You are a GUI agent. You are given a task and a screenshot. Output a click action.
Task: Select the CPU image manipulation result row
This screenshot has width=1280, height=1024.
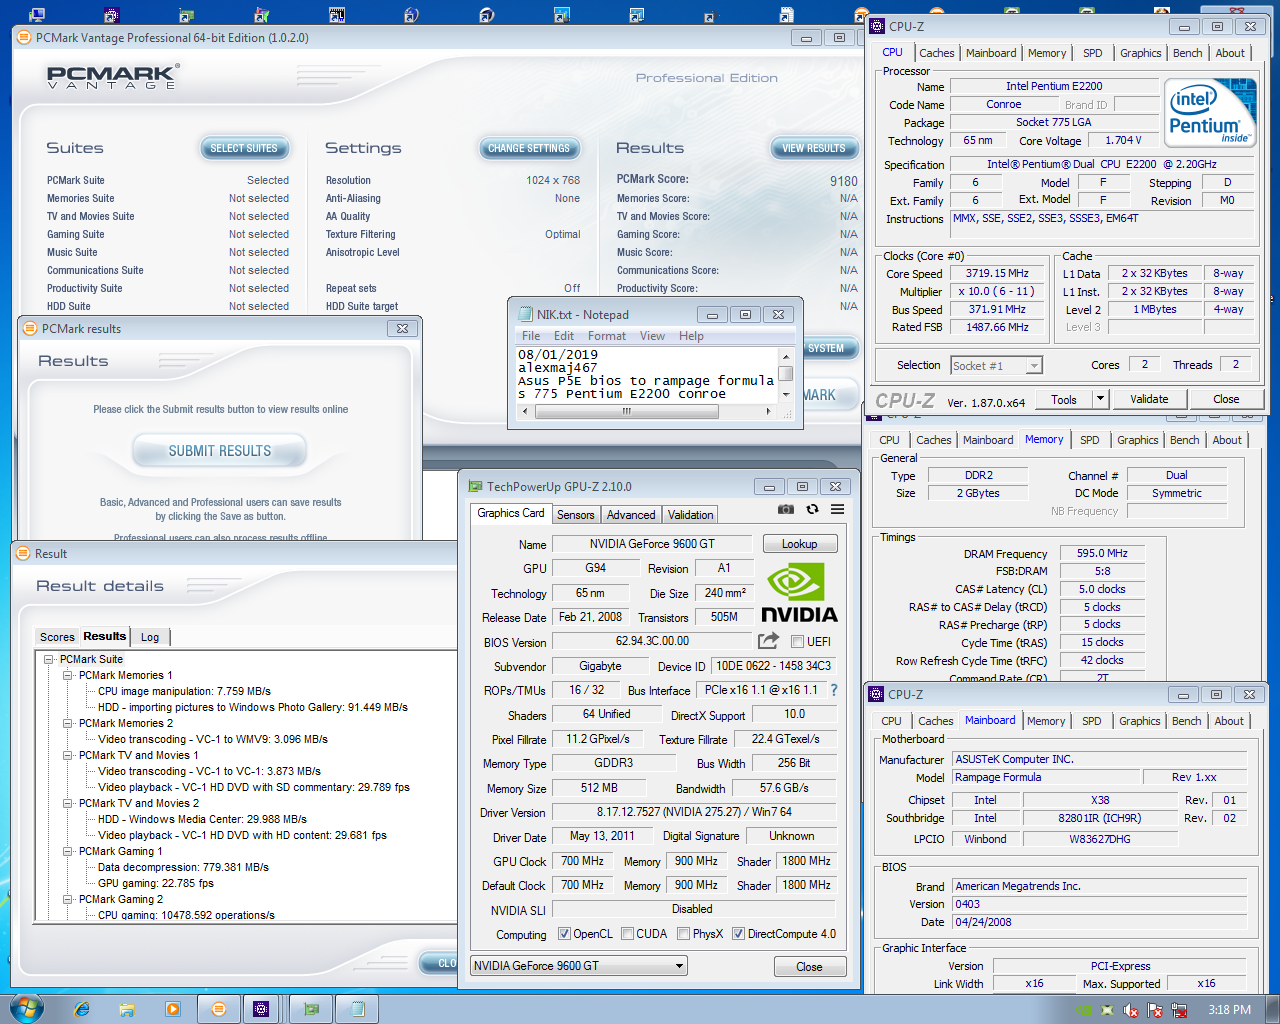(x=184, y=691)
